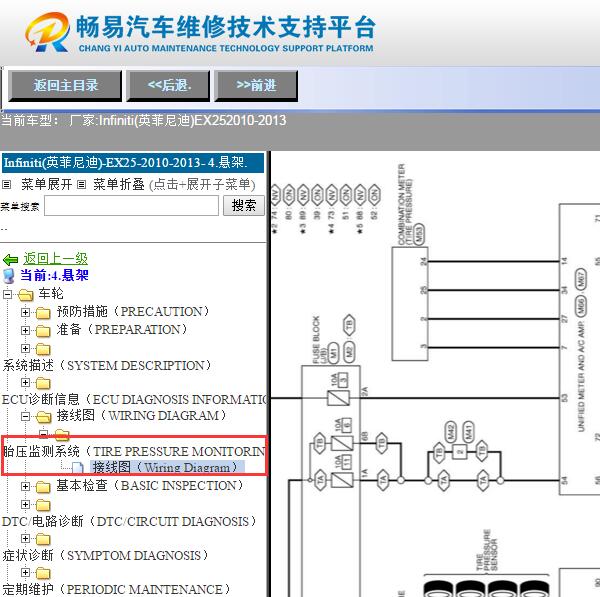This screenshot has width=600, height=597.
Task: Click the computer icon beside 当前:4.悬架
Action: click(x=8, y=276)
